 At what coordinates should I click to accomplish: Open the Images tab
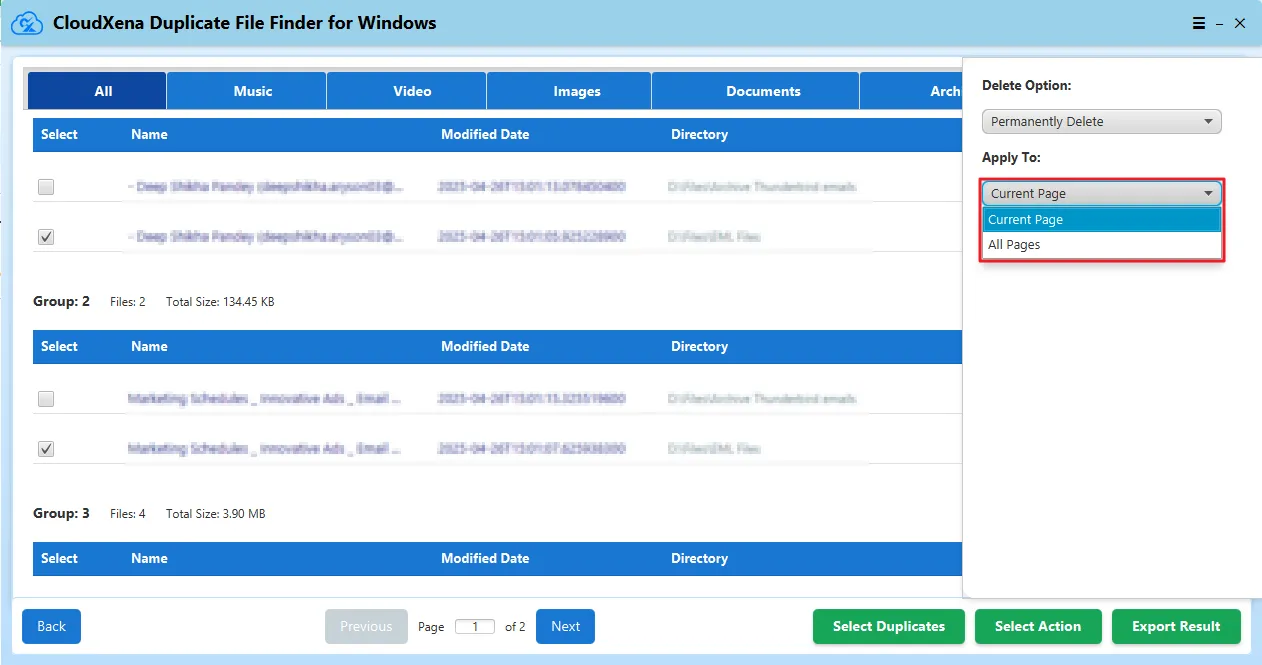(577, 91)
